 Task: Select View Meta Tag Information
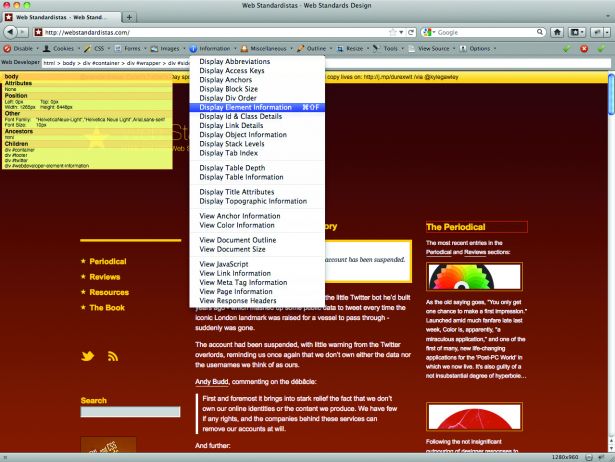point(257,282)
